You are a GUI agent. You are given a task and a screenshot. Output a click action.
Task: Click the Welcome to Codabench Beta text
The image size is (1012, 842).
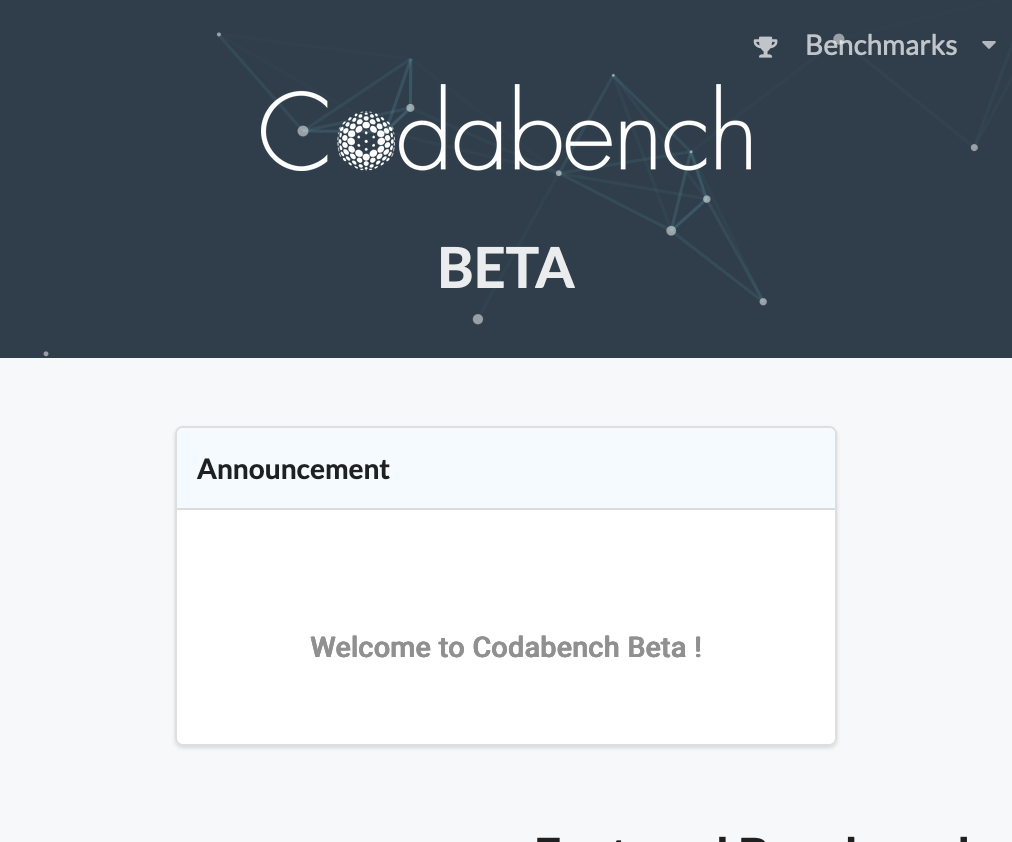click(506, 647)
